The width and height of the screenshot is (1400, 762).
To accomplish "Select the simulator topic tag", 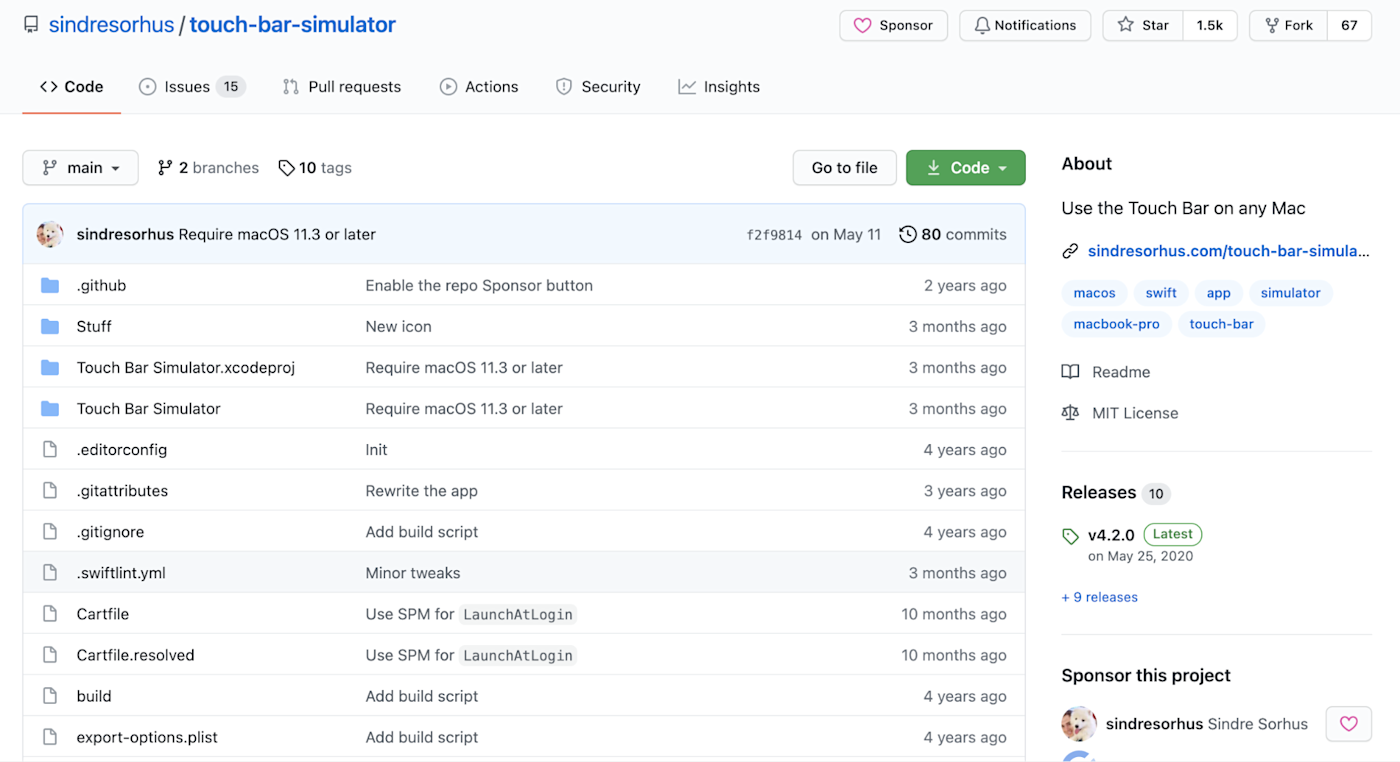I will click(1290, 293).
